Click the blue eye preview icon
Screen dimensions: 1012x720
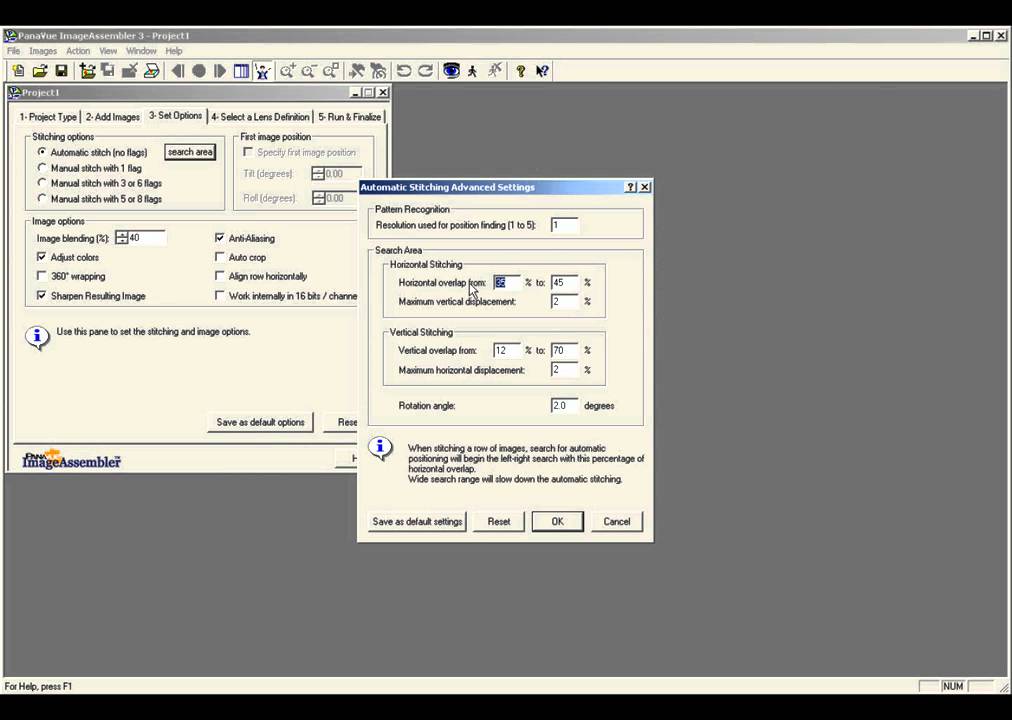451,71
